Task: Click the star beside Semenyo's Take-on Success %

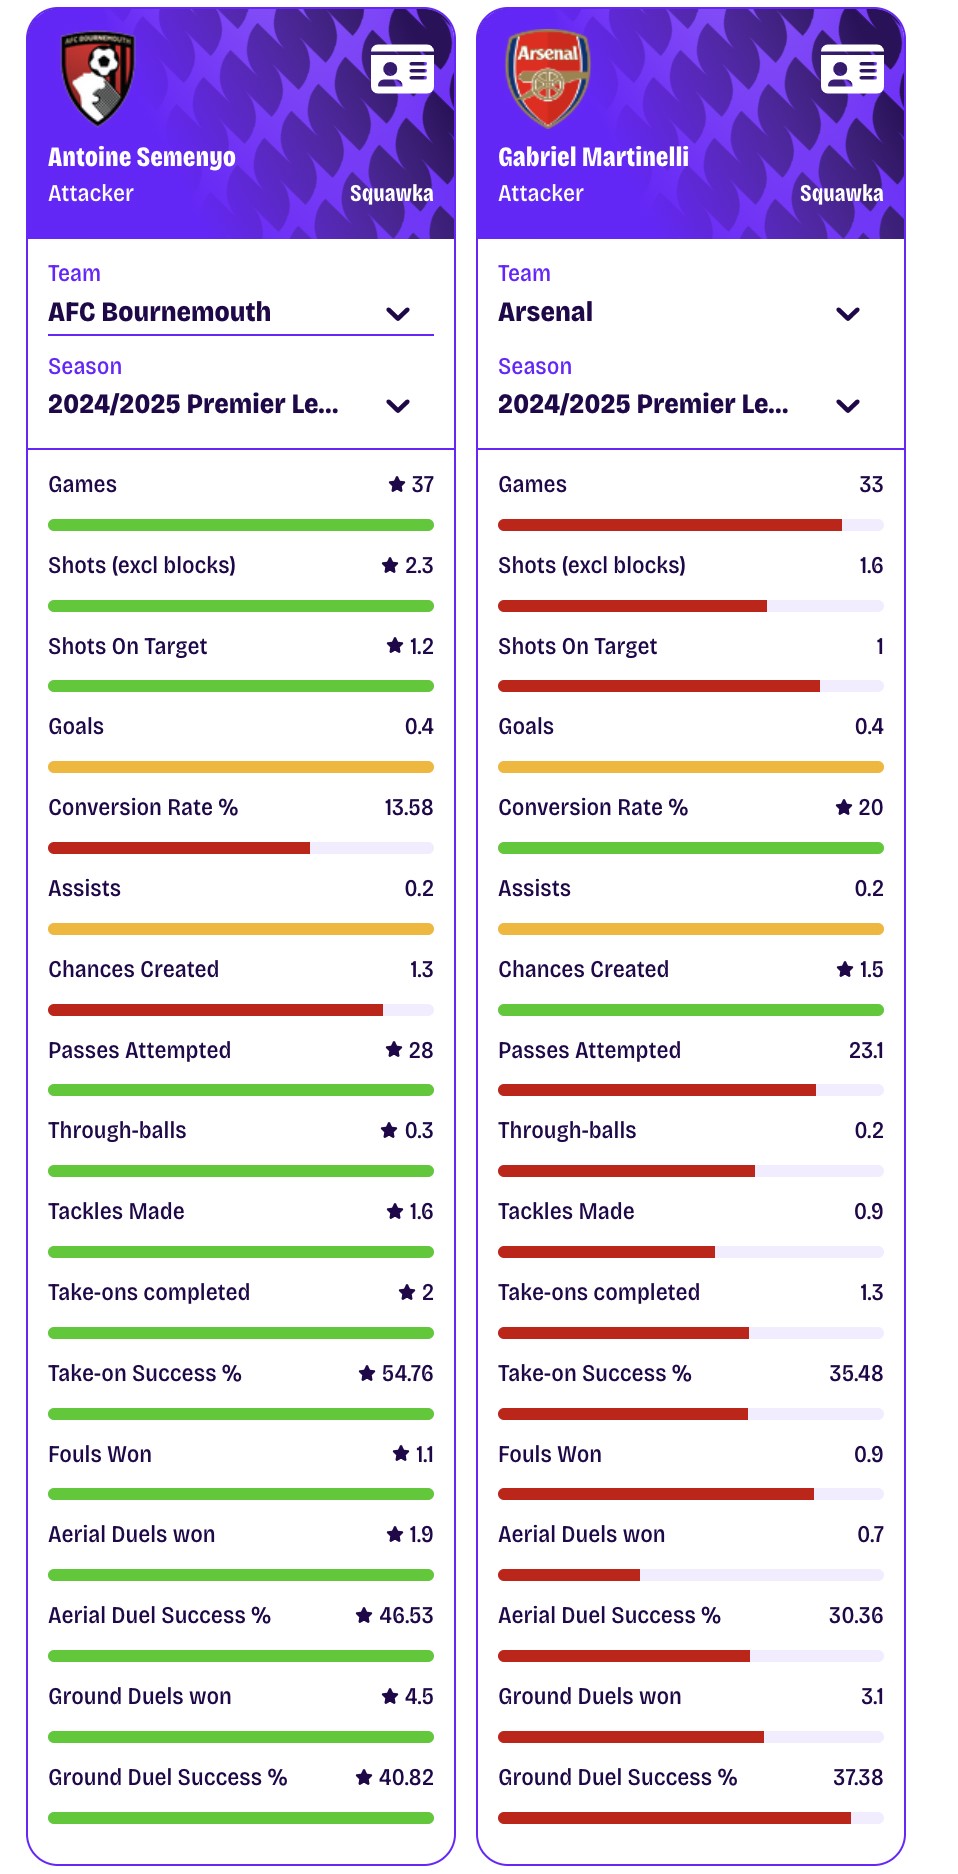Action: (x=367, y=1373)
